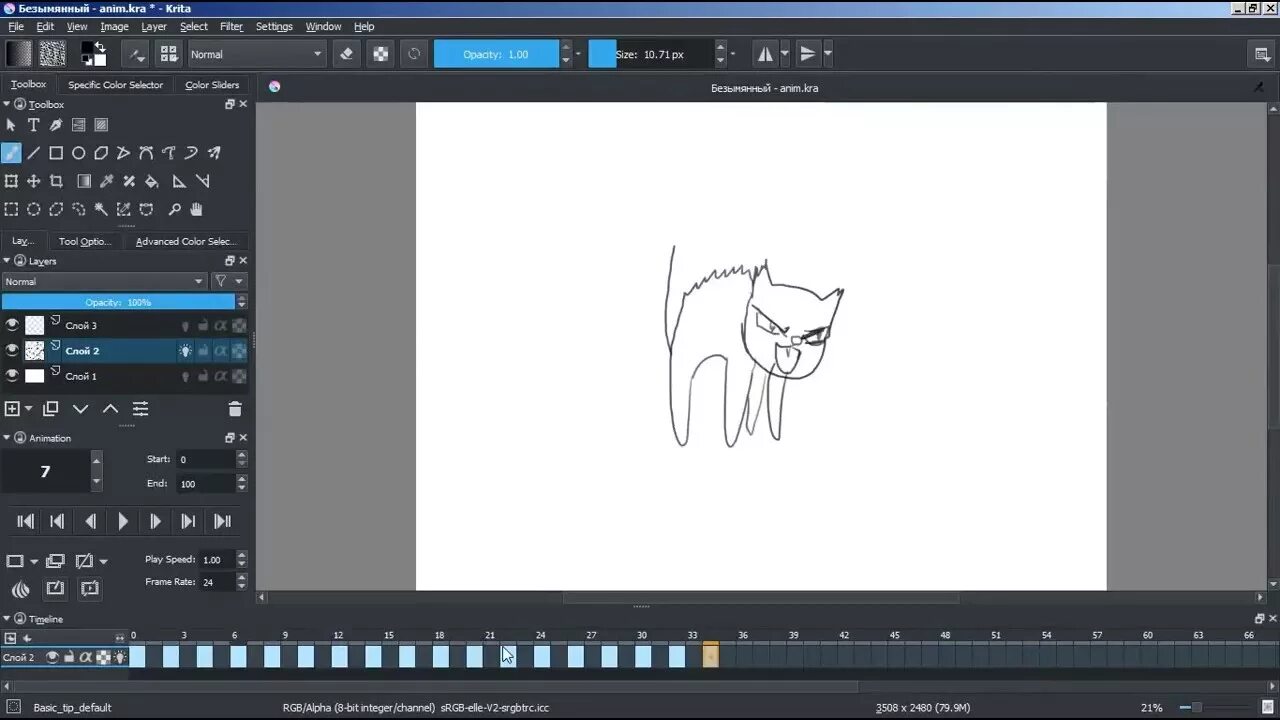Hide Слой 1 using its eye icon
The width and height of the screenshot is (1280, 720).
12,376
